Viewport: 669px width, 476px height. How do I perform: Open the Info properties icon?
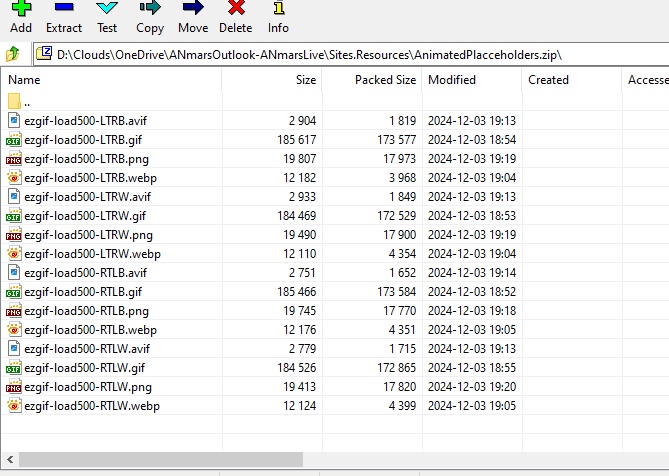278,10
